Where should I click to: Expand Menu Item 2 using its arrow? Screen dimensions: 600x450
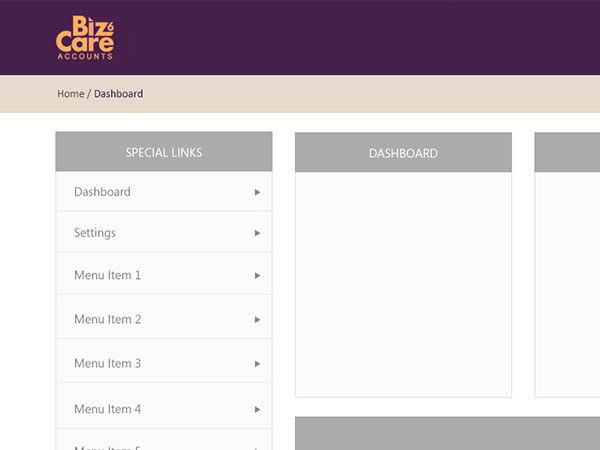pos(257,320)
